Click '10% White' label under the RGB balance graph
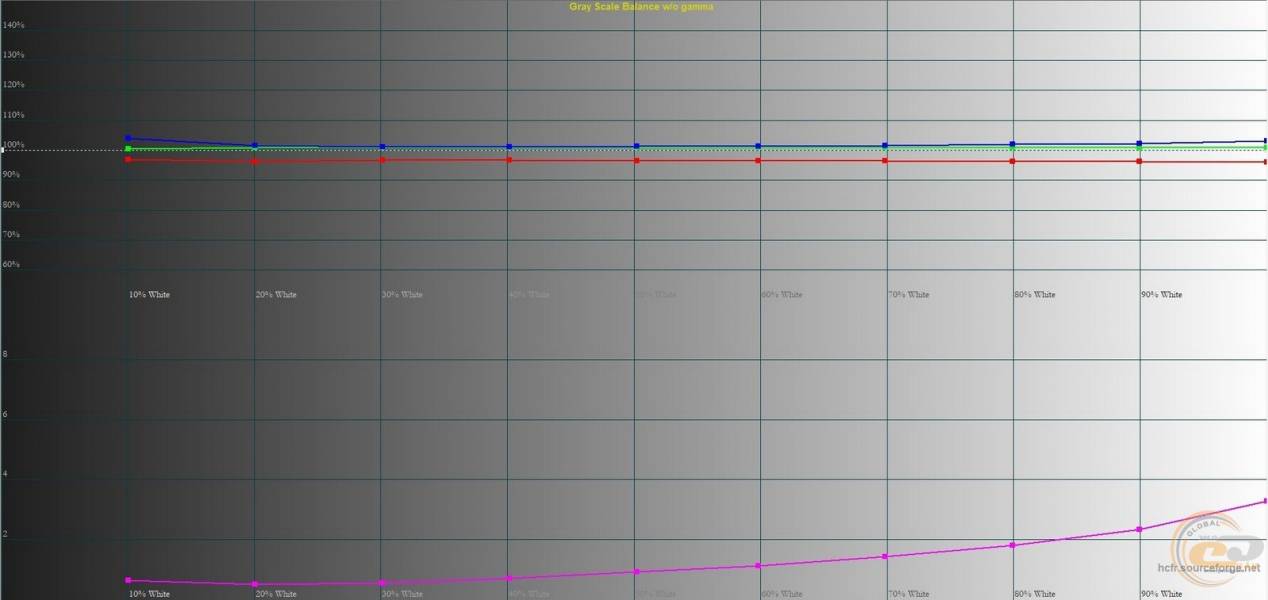Screen dimensions: 1268x600 149,295
